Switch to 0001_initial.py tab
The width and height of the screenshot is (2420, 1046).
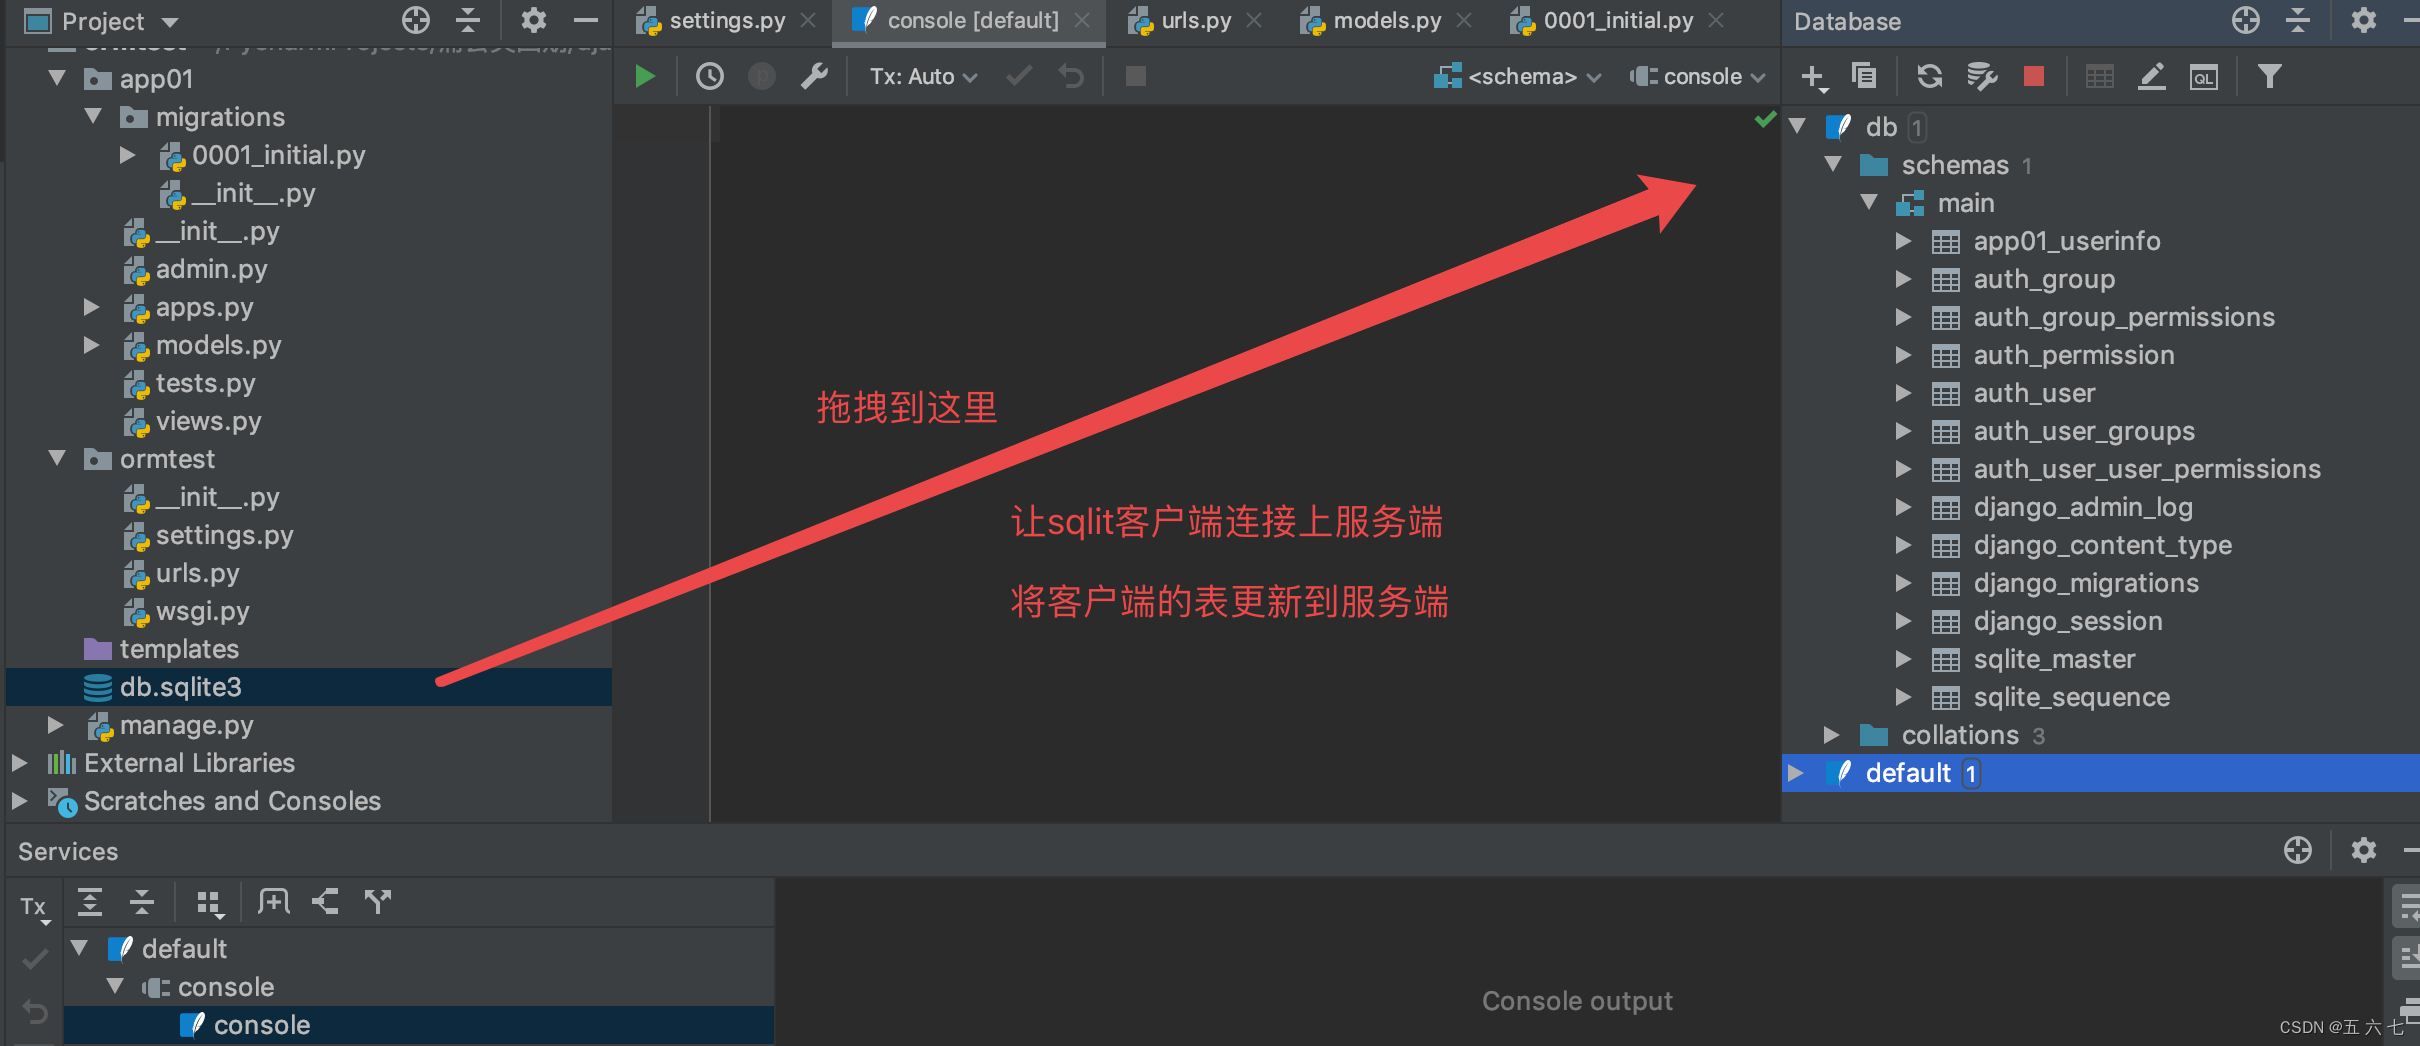pyautogui.click(x=1618, y=20)
